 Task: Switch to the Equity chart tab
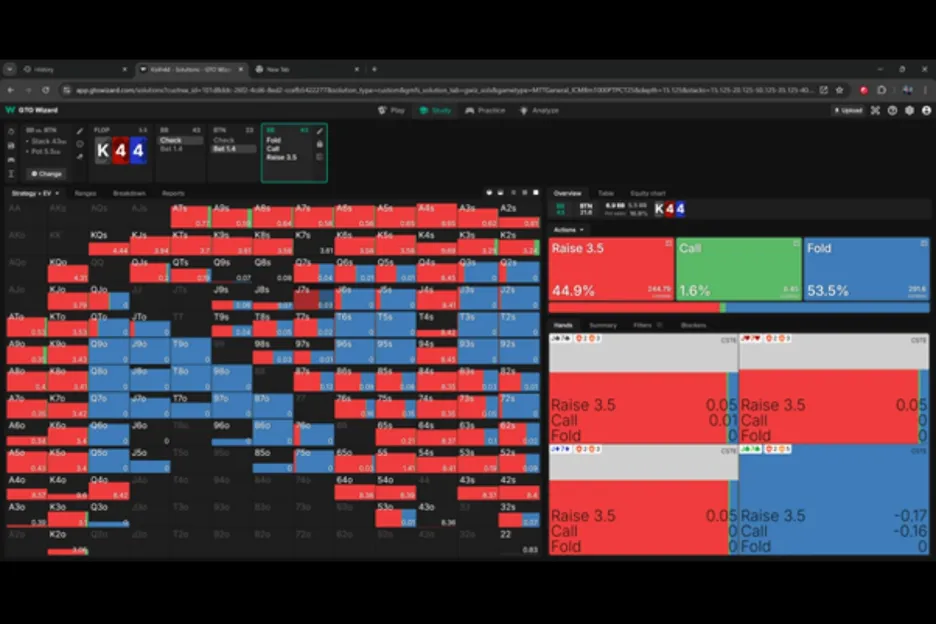coord(647,193)
